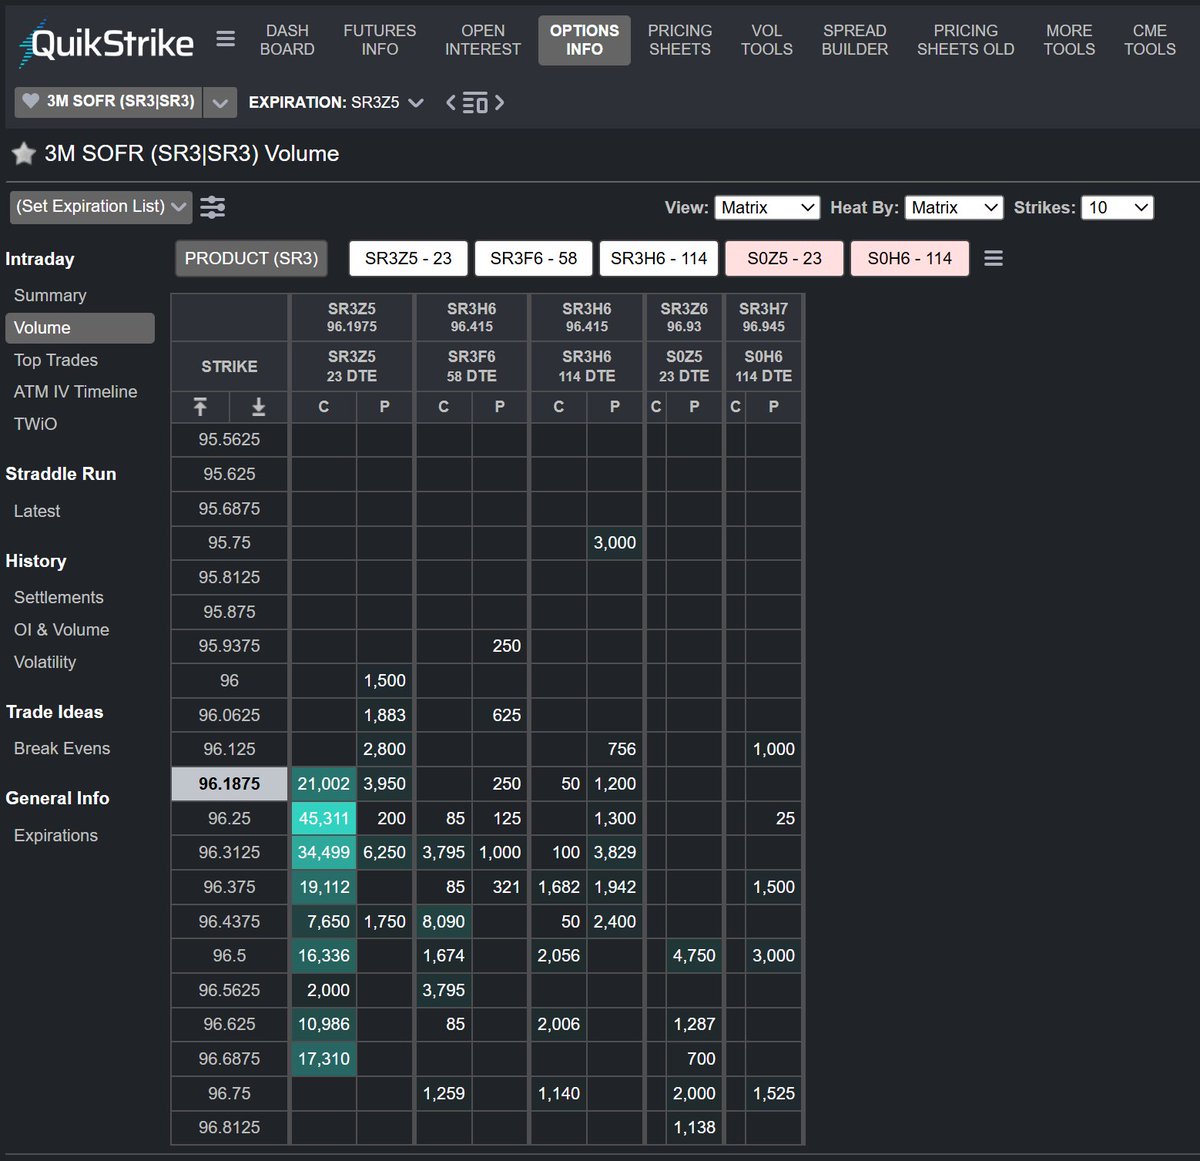Open PRICING SHEETS tab
This screenshot has height=1161, width=1200.
click(x=680, y=40)
